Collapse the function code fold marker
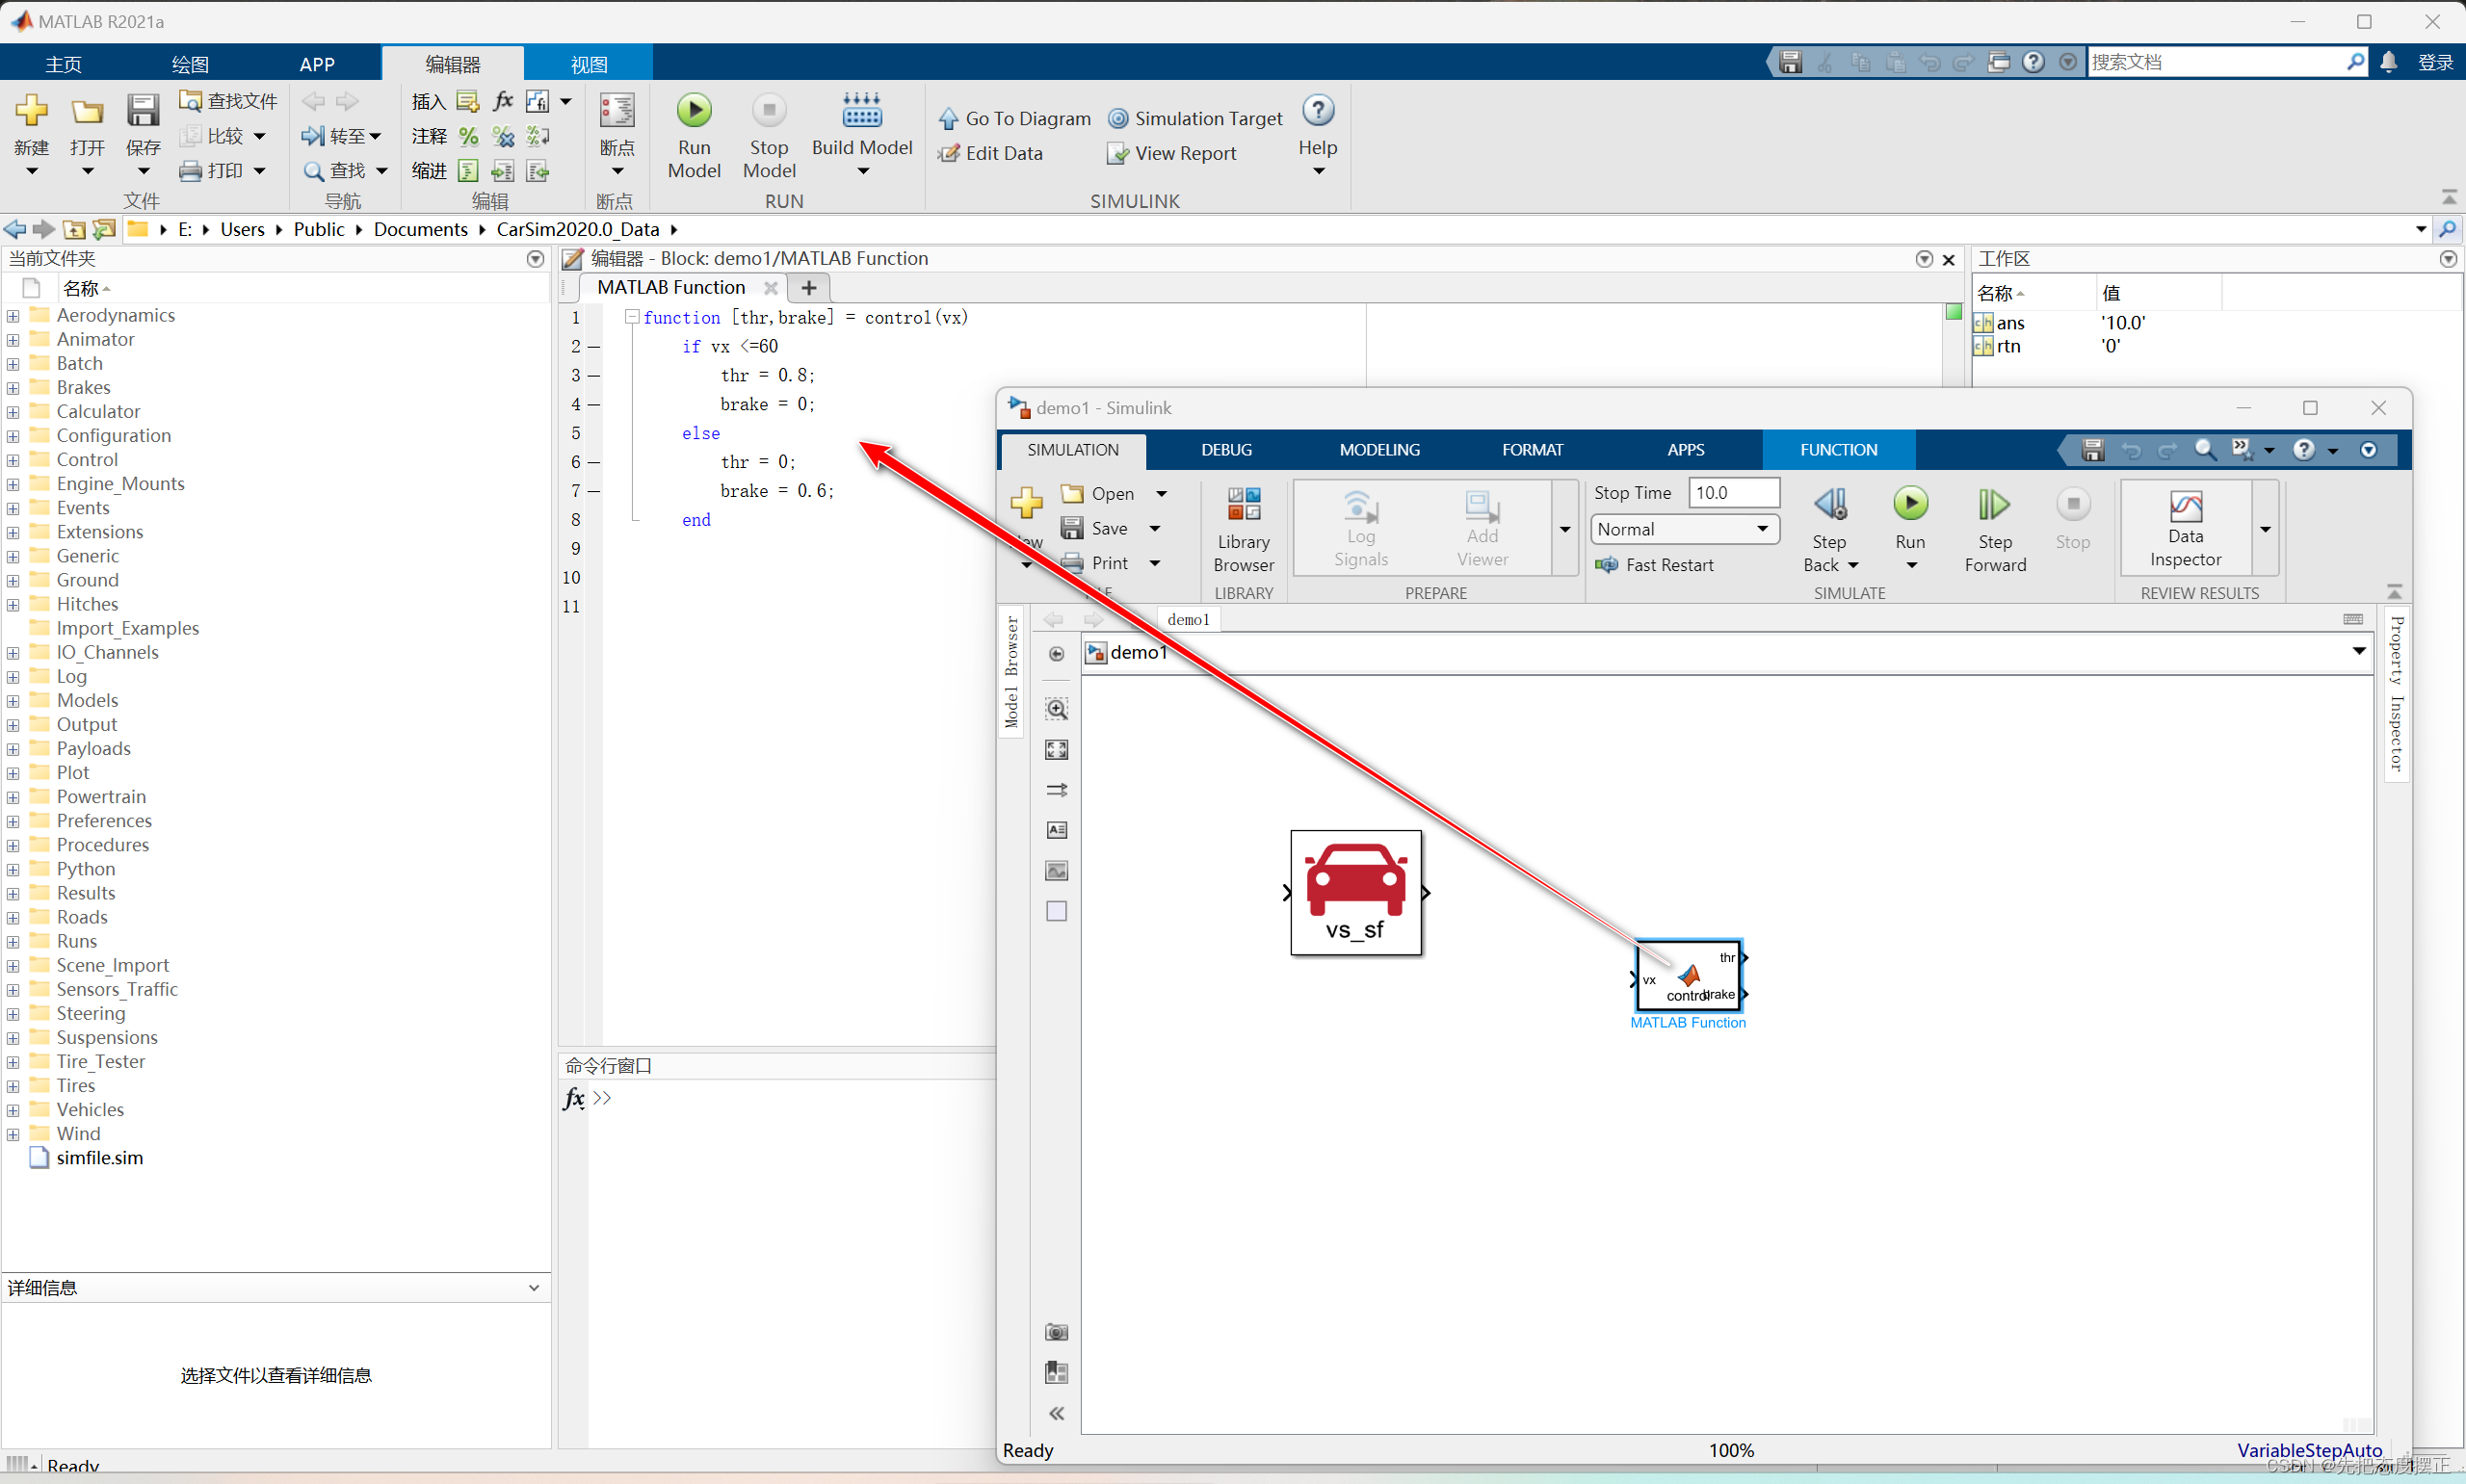The image size is (2466, 1484). [x=632, y=317]
